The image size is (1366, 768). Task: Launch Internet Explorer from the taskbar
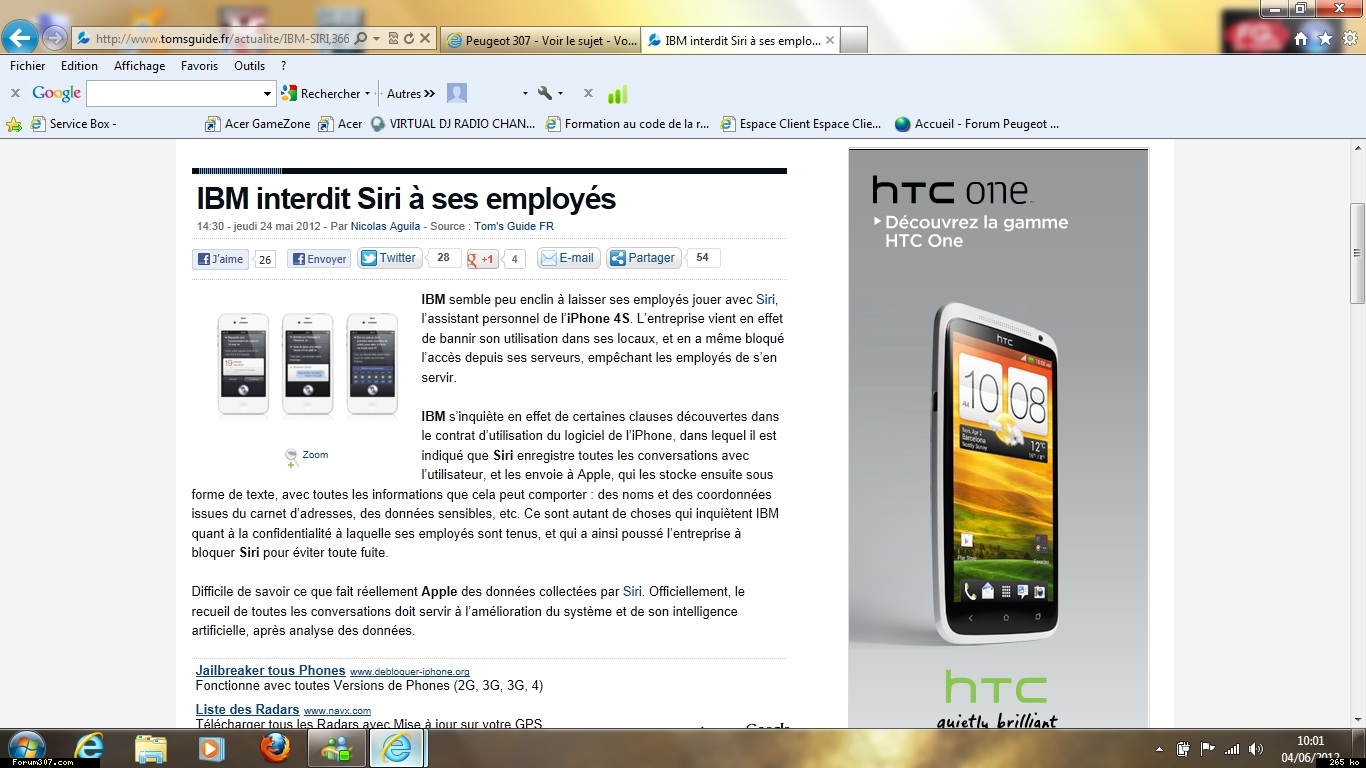pyautogui.click(x=89, y=747)
